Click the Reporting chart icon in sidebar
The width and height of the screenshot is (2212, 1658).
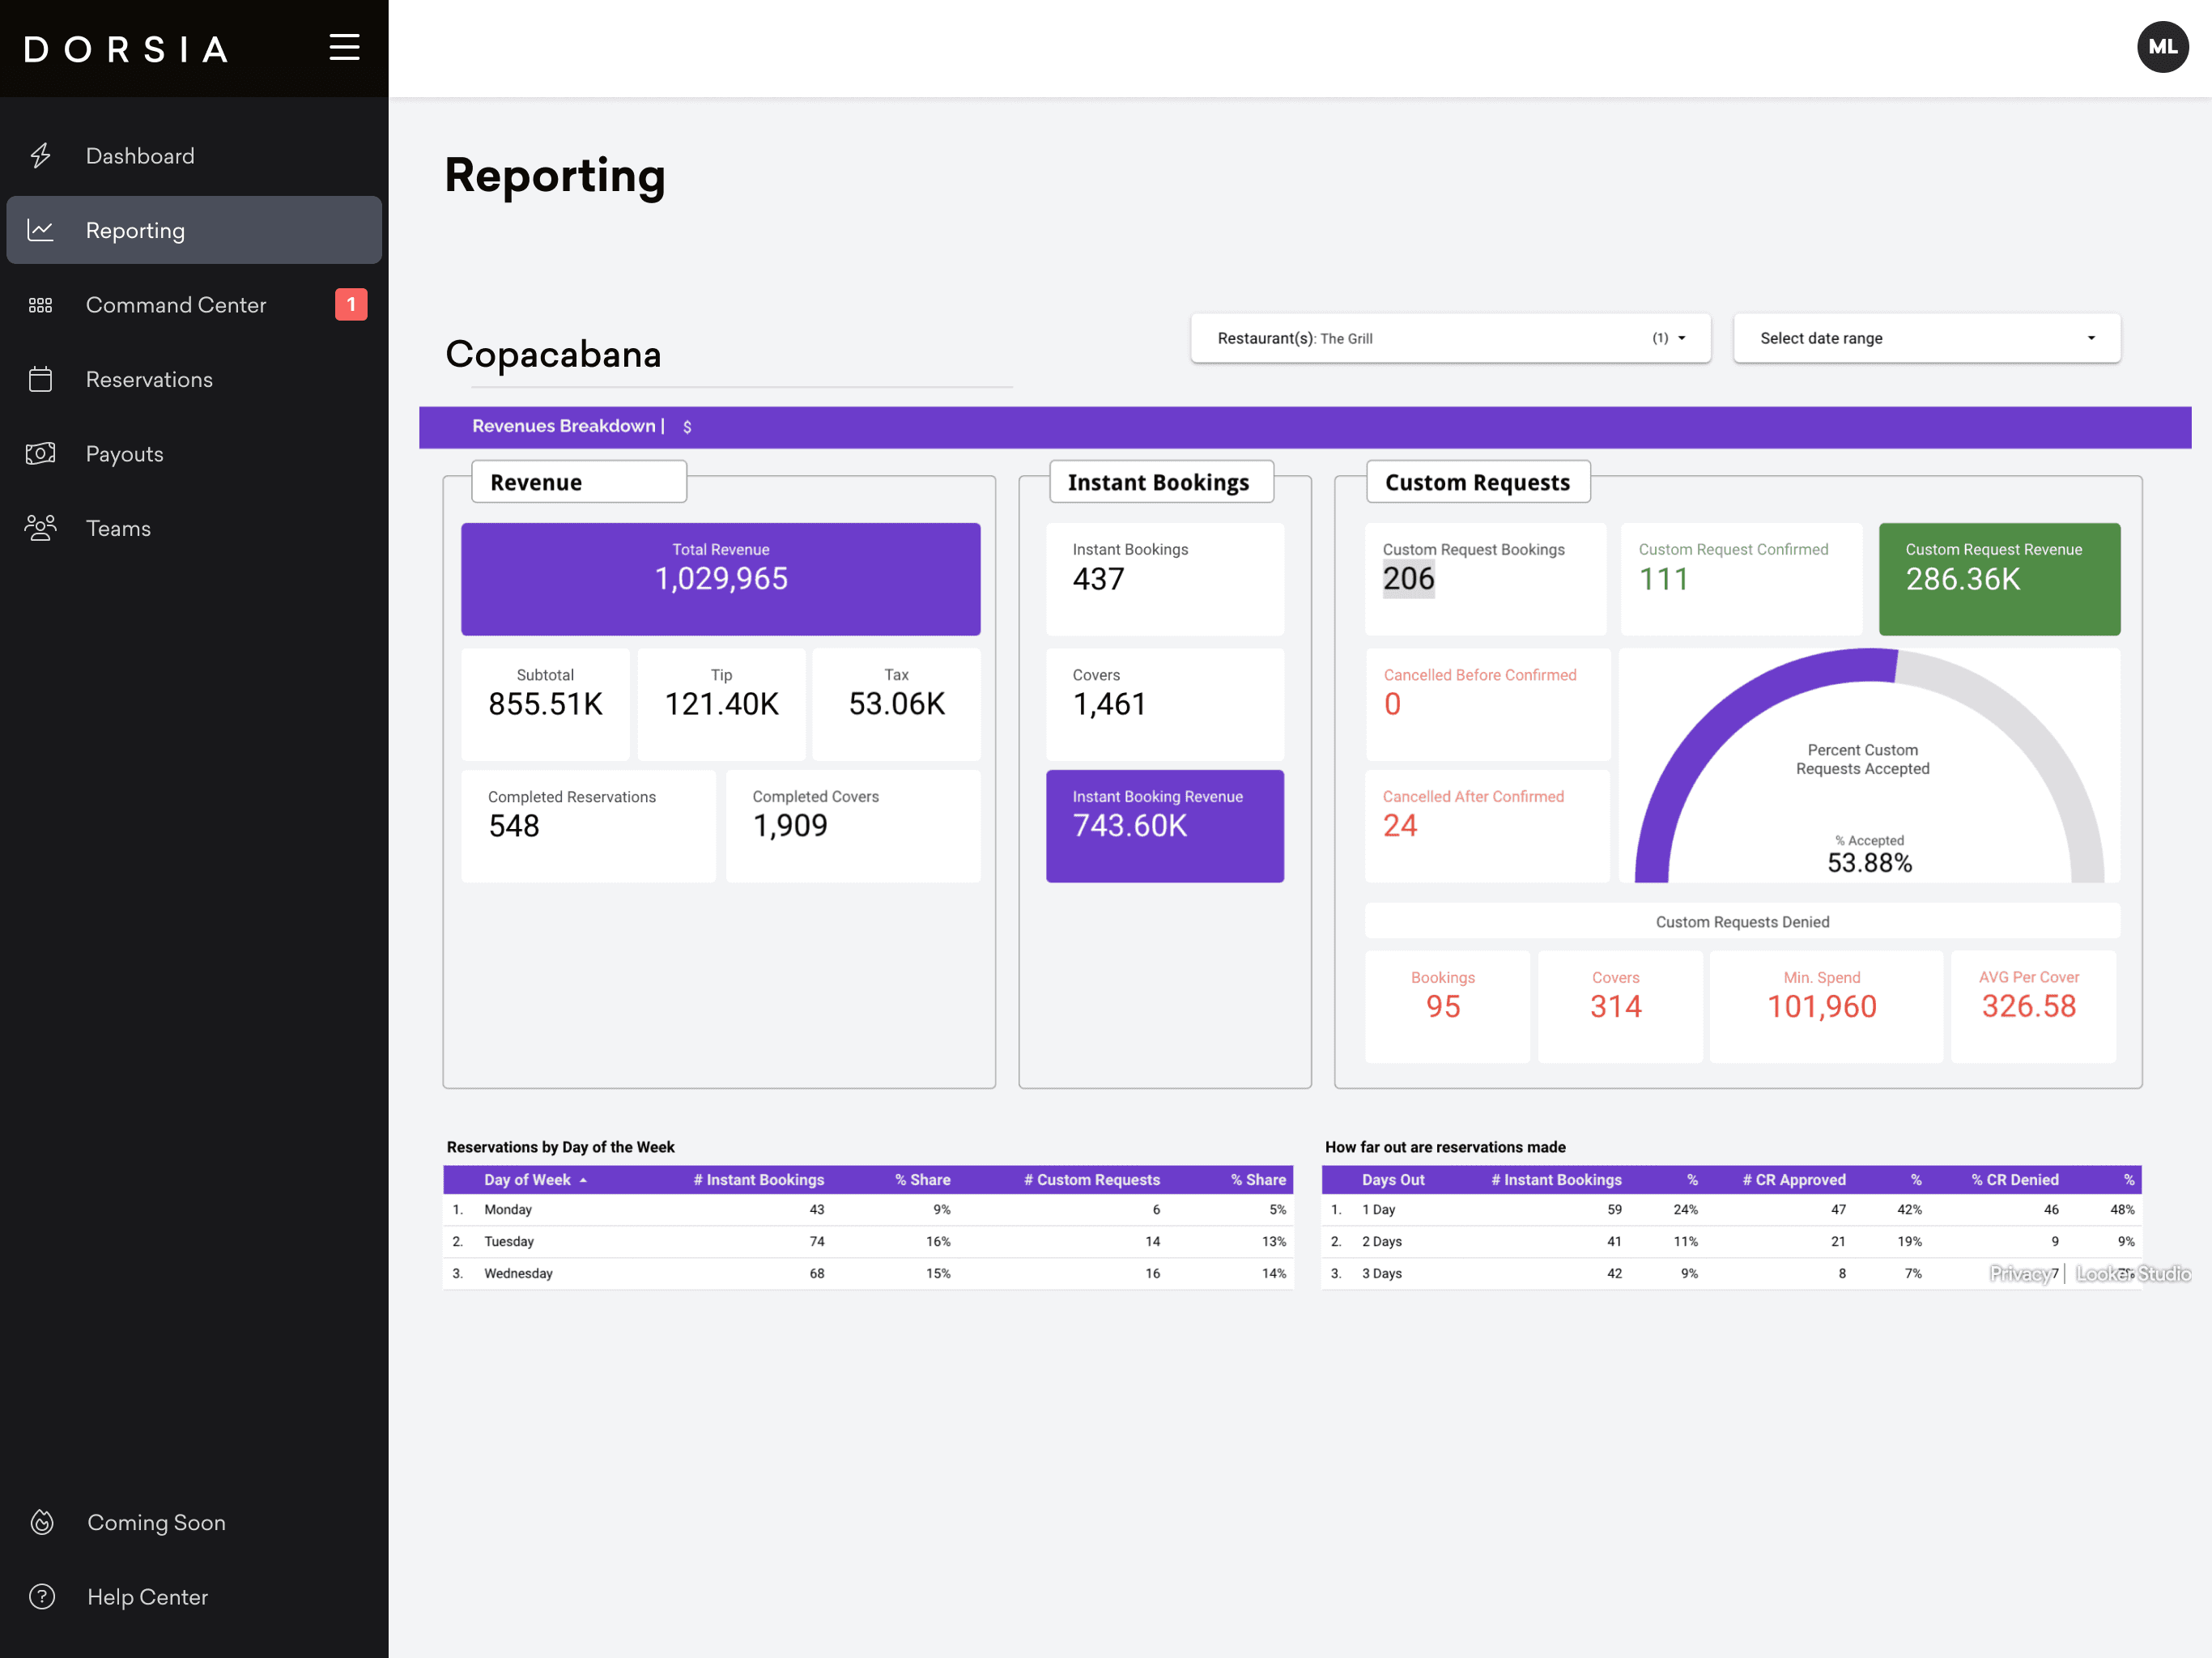[x=40, y=230]
